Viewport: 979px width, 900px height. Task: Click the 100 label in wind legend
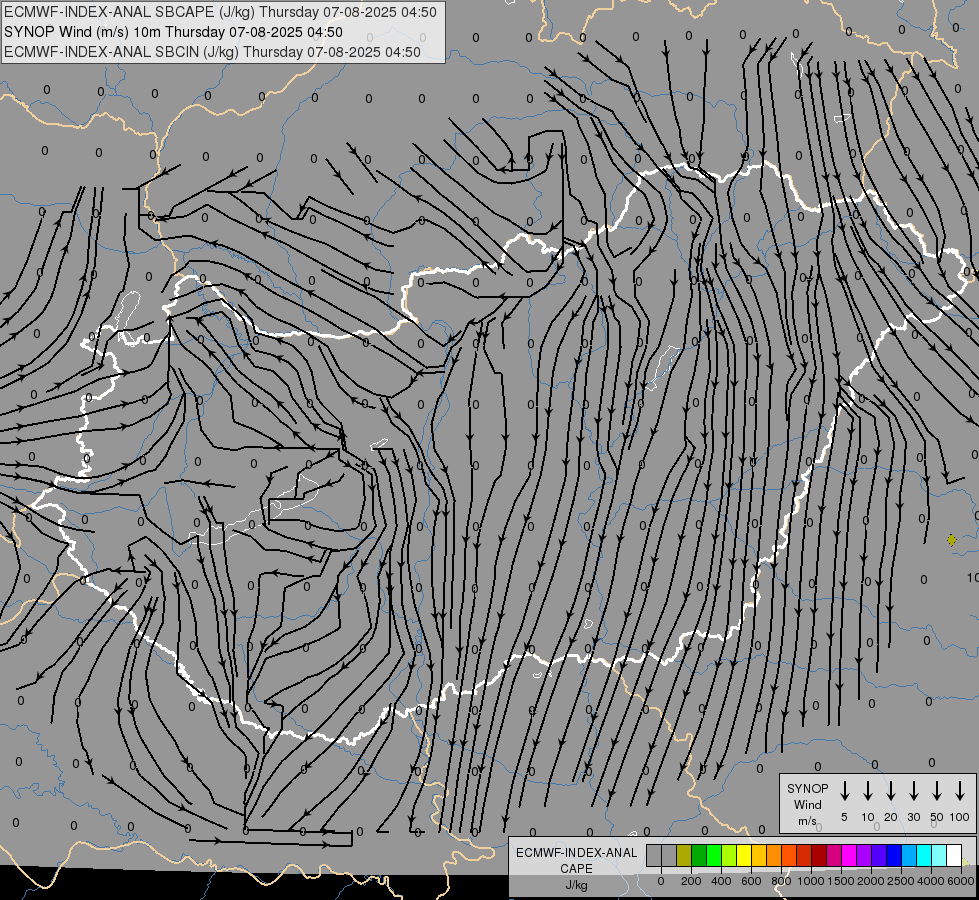pyautogui.click(x=960, y=817)
